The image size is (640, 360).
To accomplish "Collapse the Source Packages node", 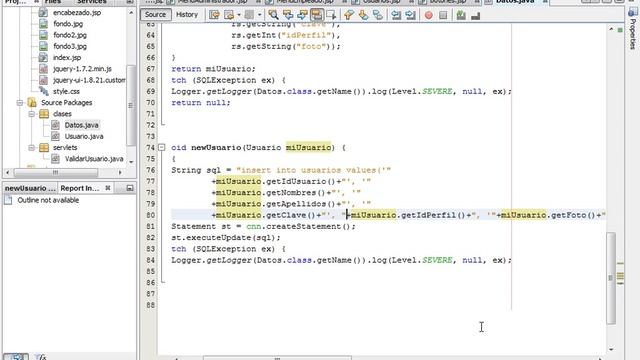I will [x=20, y=102].
